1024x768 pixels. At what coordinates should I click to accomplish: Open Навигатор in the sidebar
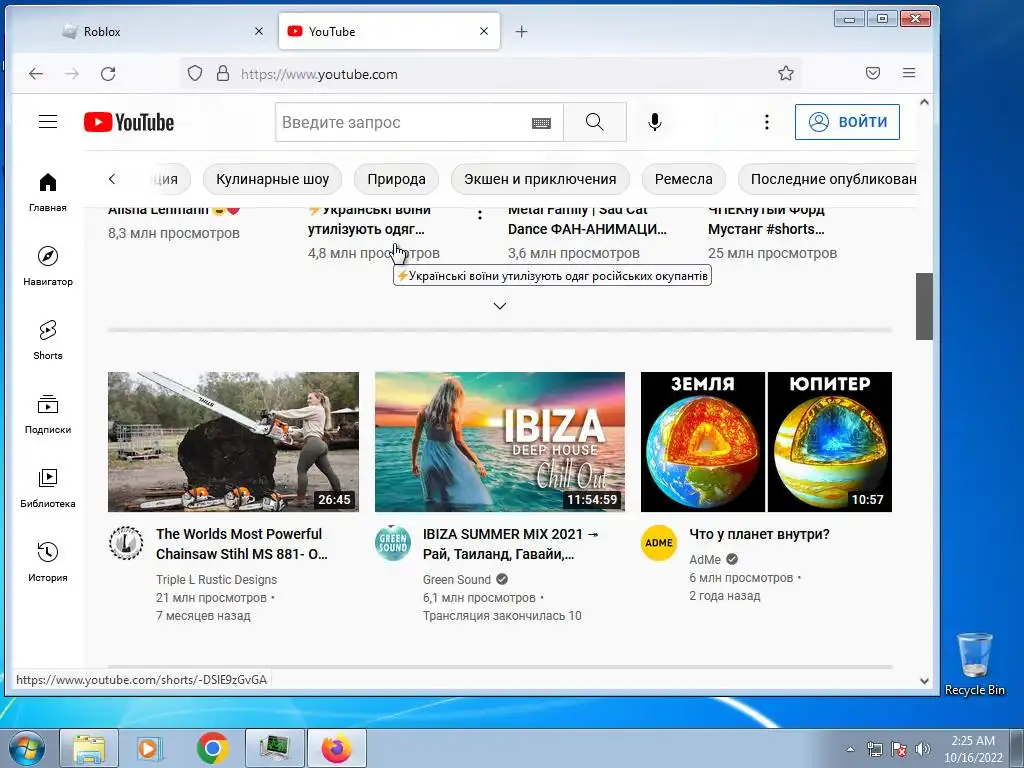[x=48, y=266]
